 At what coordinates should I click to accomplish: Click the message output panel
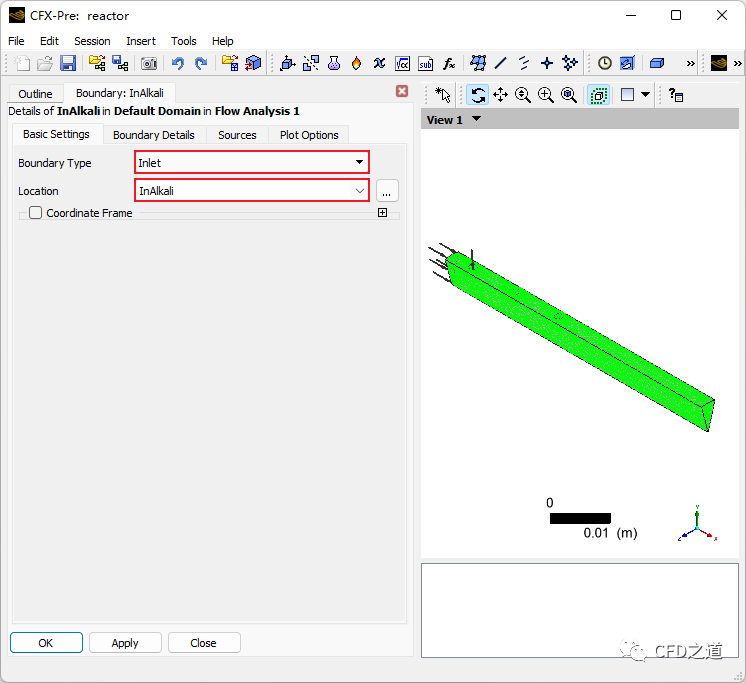click(x=579, y=610)
